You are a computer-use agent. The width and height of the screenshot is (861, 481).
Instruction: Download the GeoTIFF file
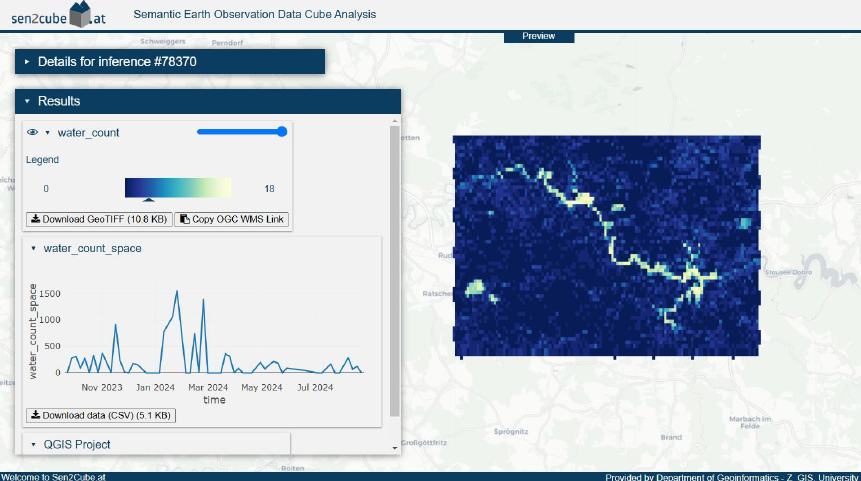[98, 219]
